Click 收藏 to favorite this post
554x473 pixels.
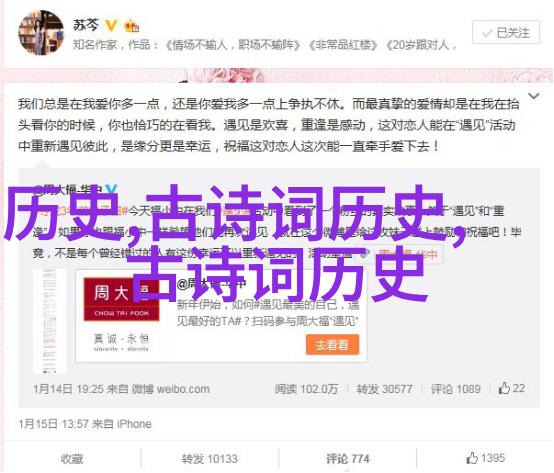(72, 459)
